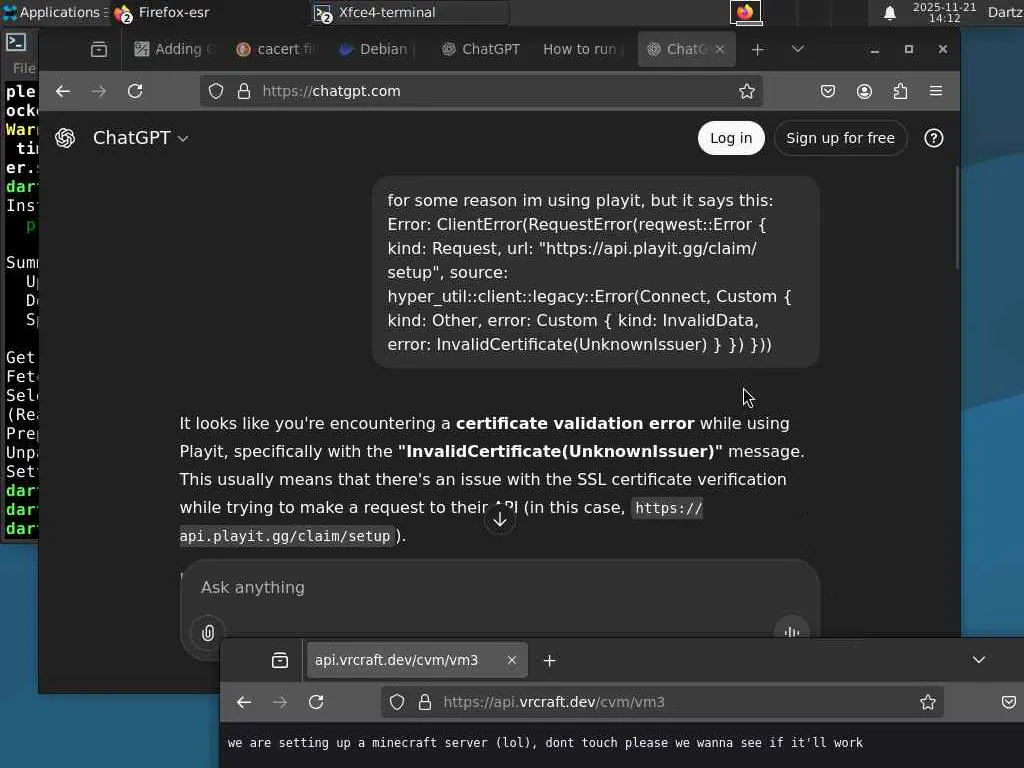This screenshot has height=768, width=1024.
Task: Click the scroll to bottom arrow button
Action: click(x=500, y=519)
